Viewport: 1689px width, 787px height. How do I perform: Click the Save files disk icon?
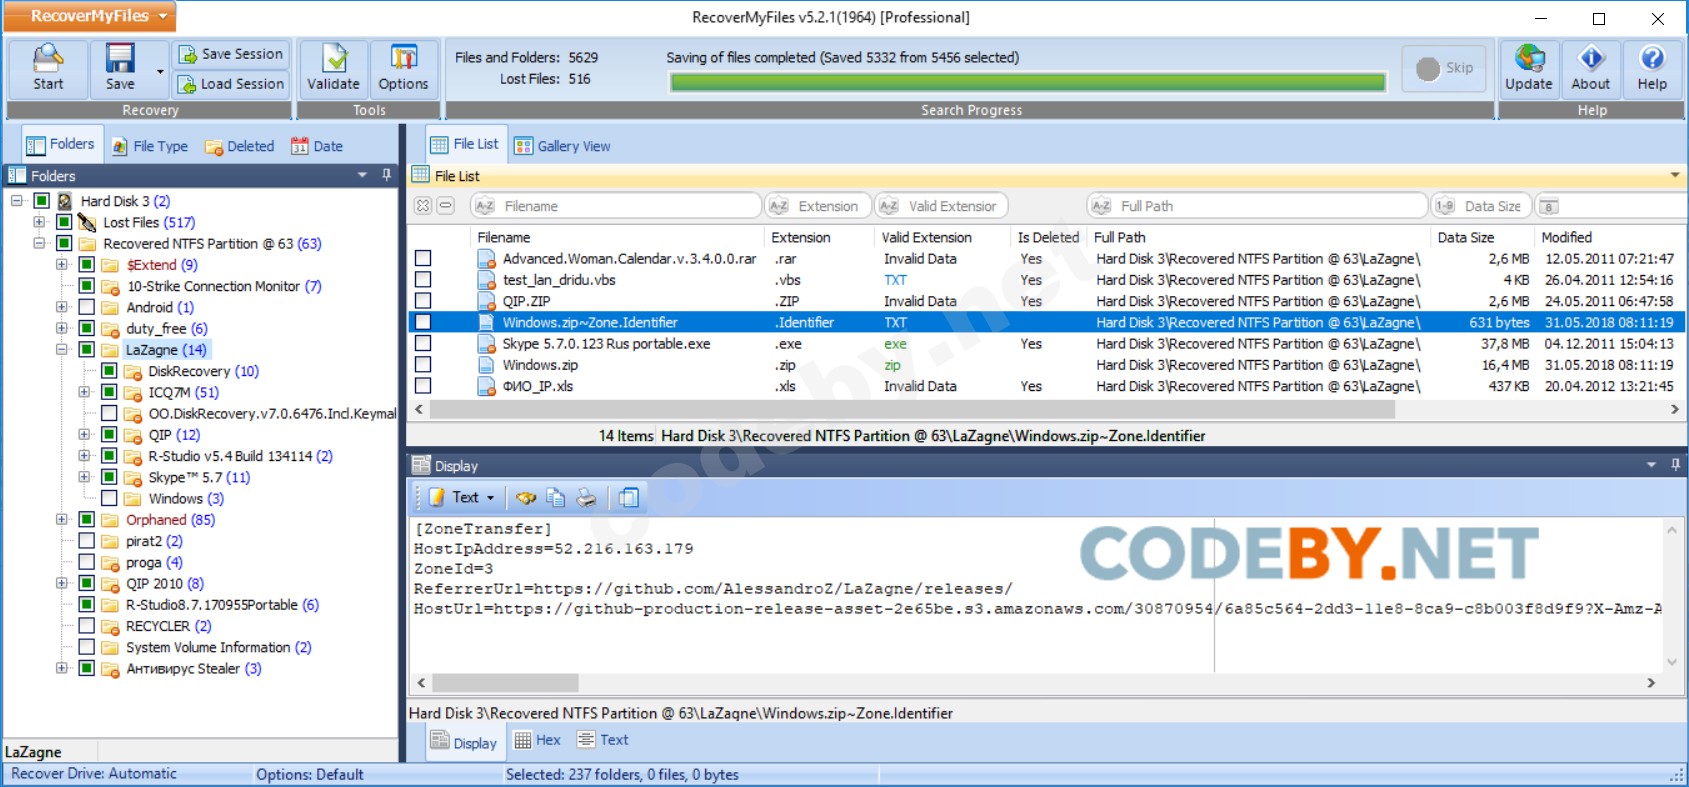120,58
